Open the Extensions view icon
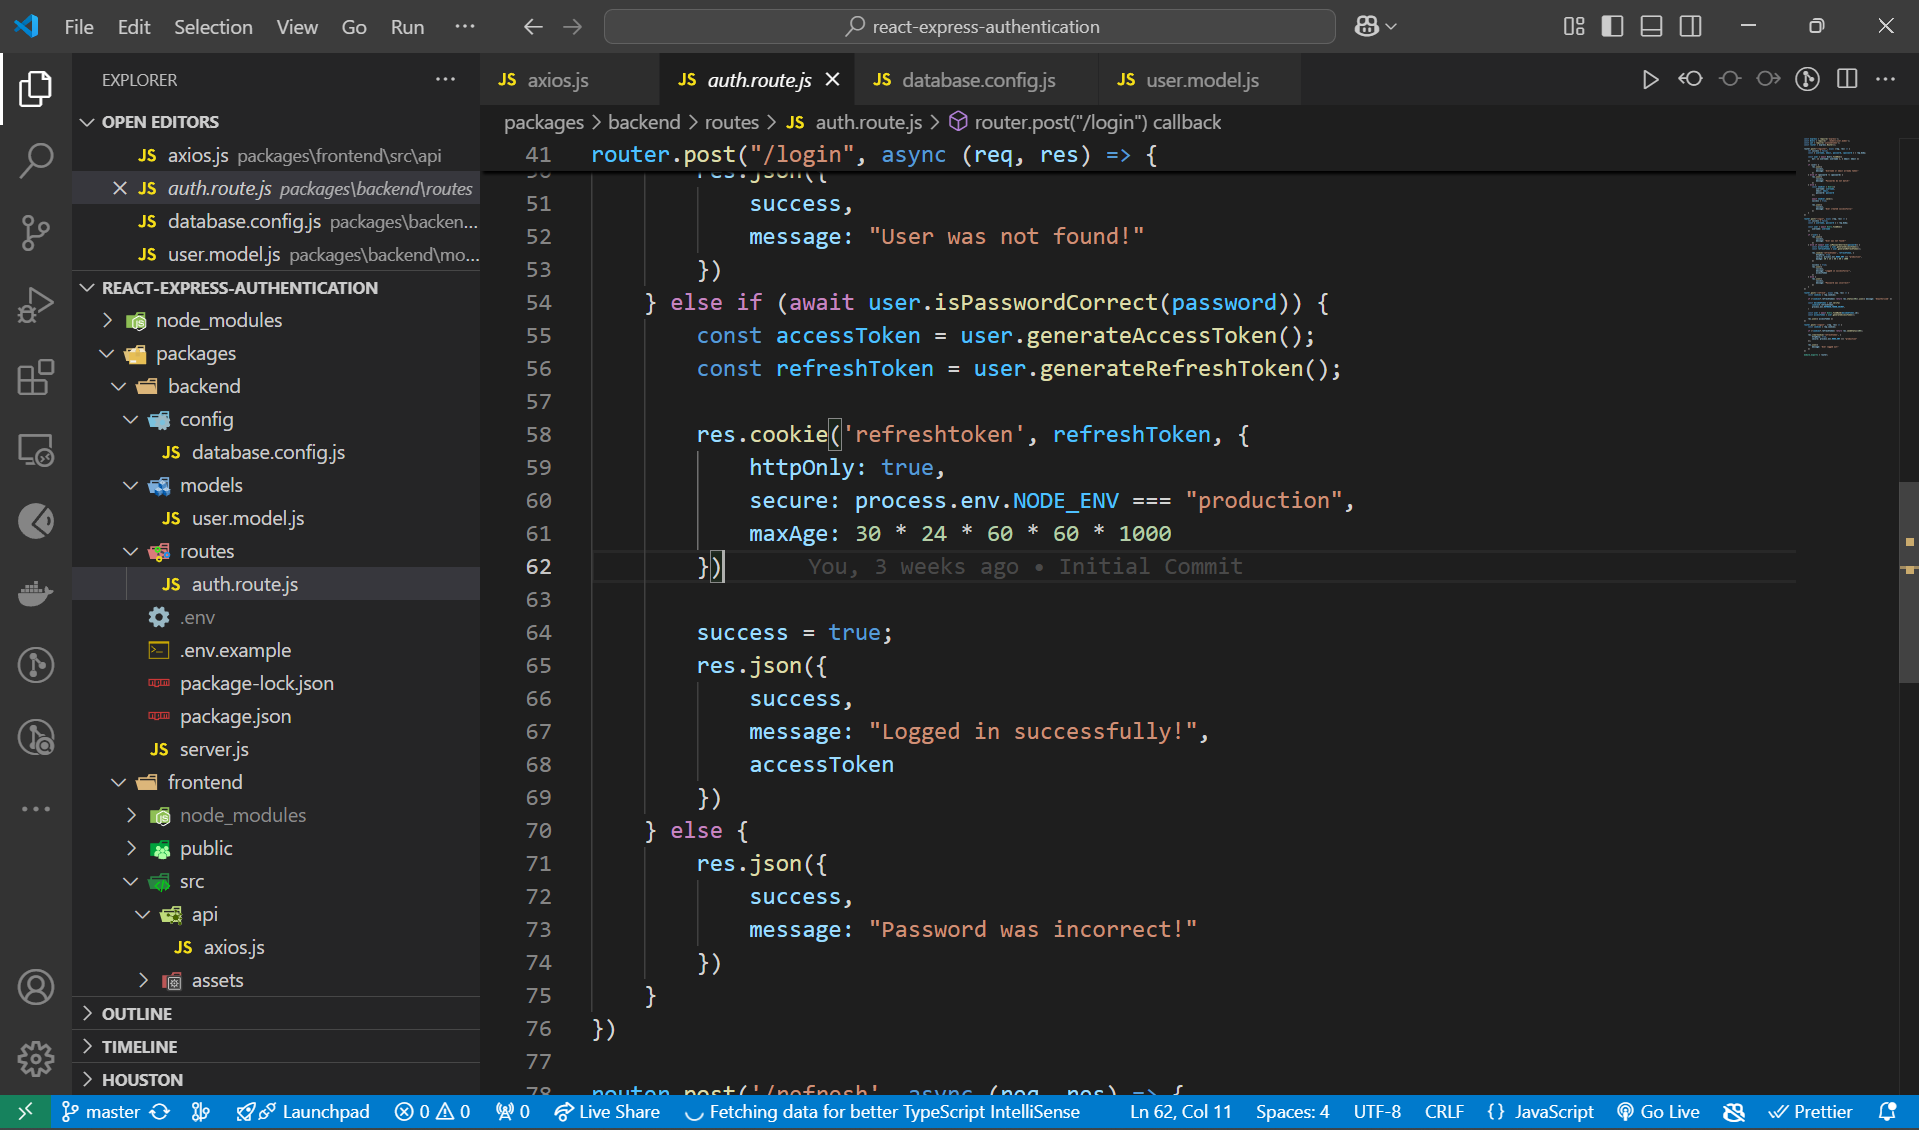The image size is (1919, 1130). click(36, 377)
